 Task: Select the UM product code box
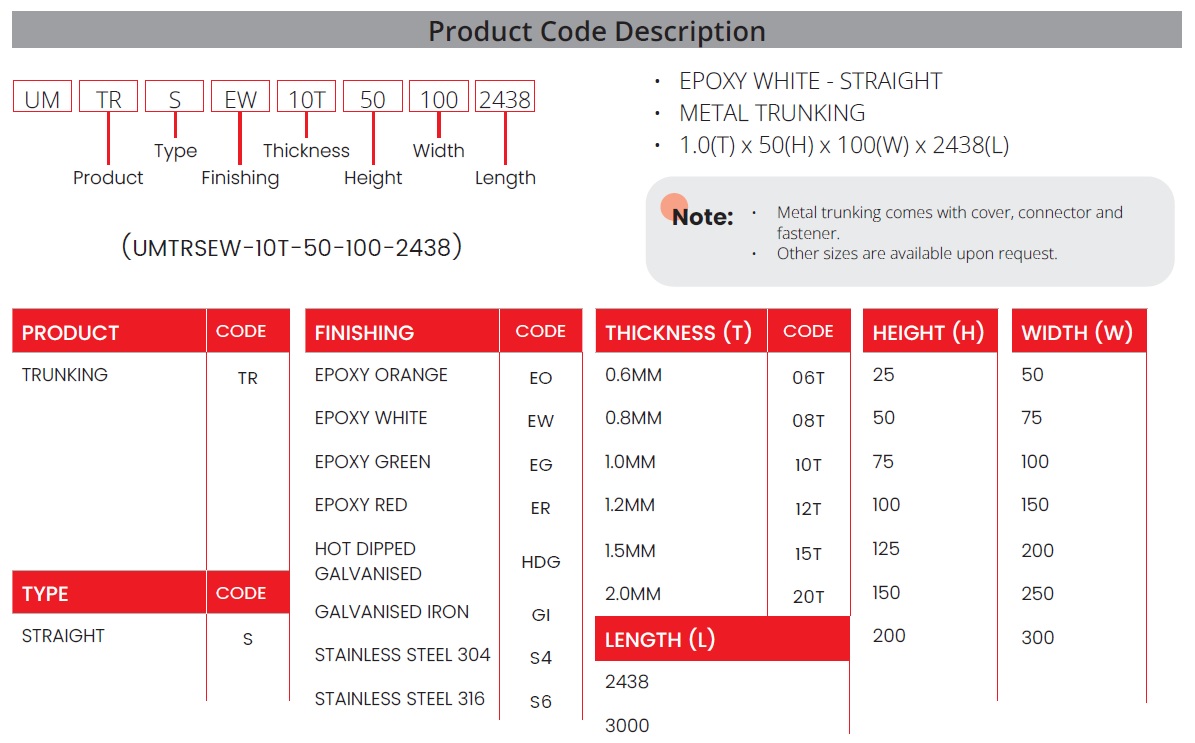pos(41,96)
